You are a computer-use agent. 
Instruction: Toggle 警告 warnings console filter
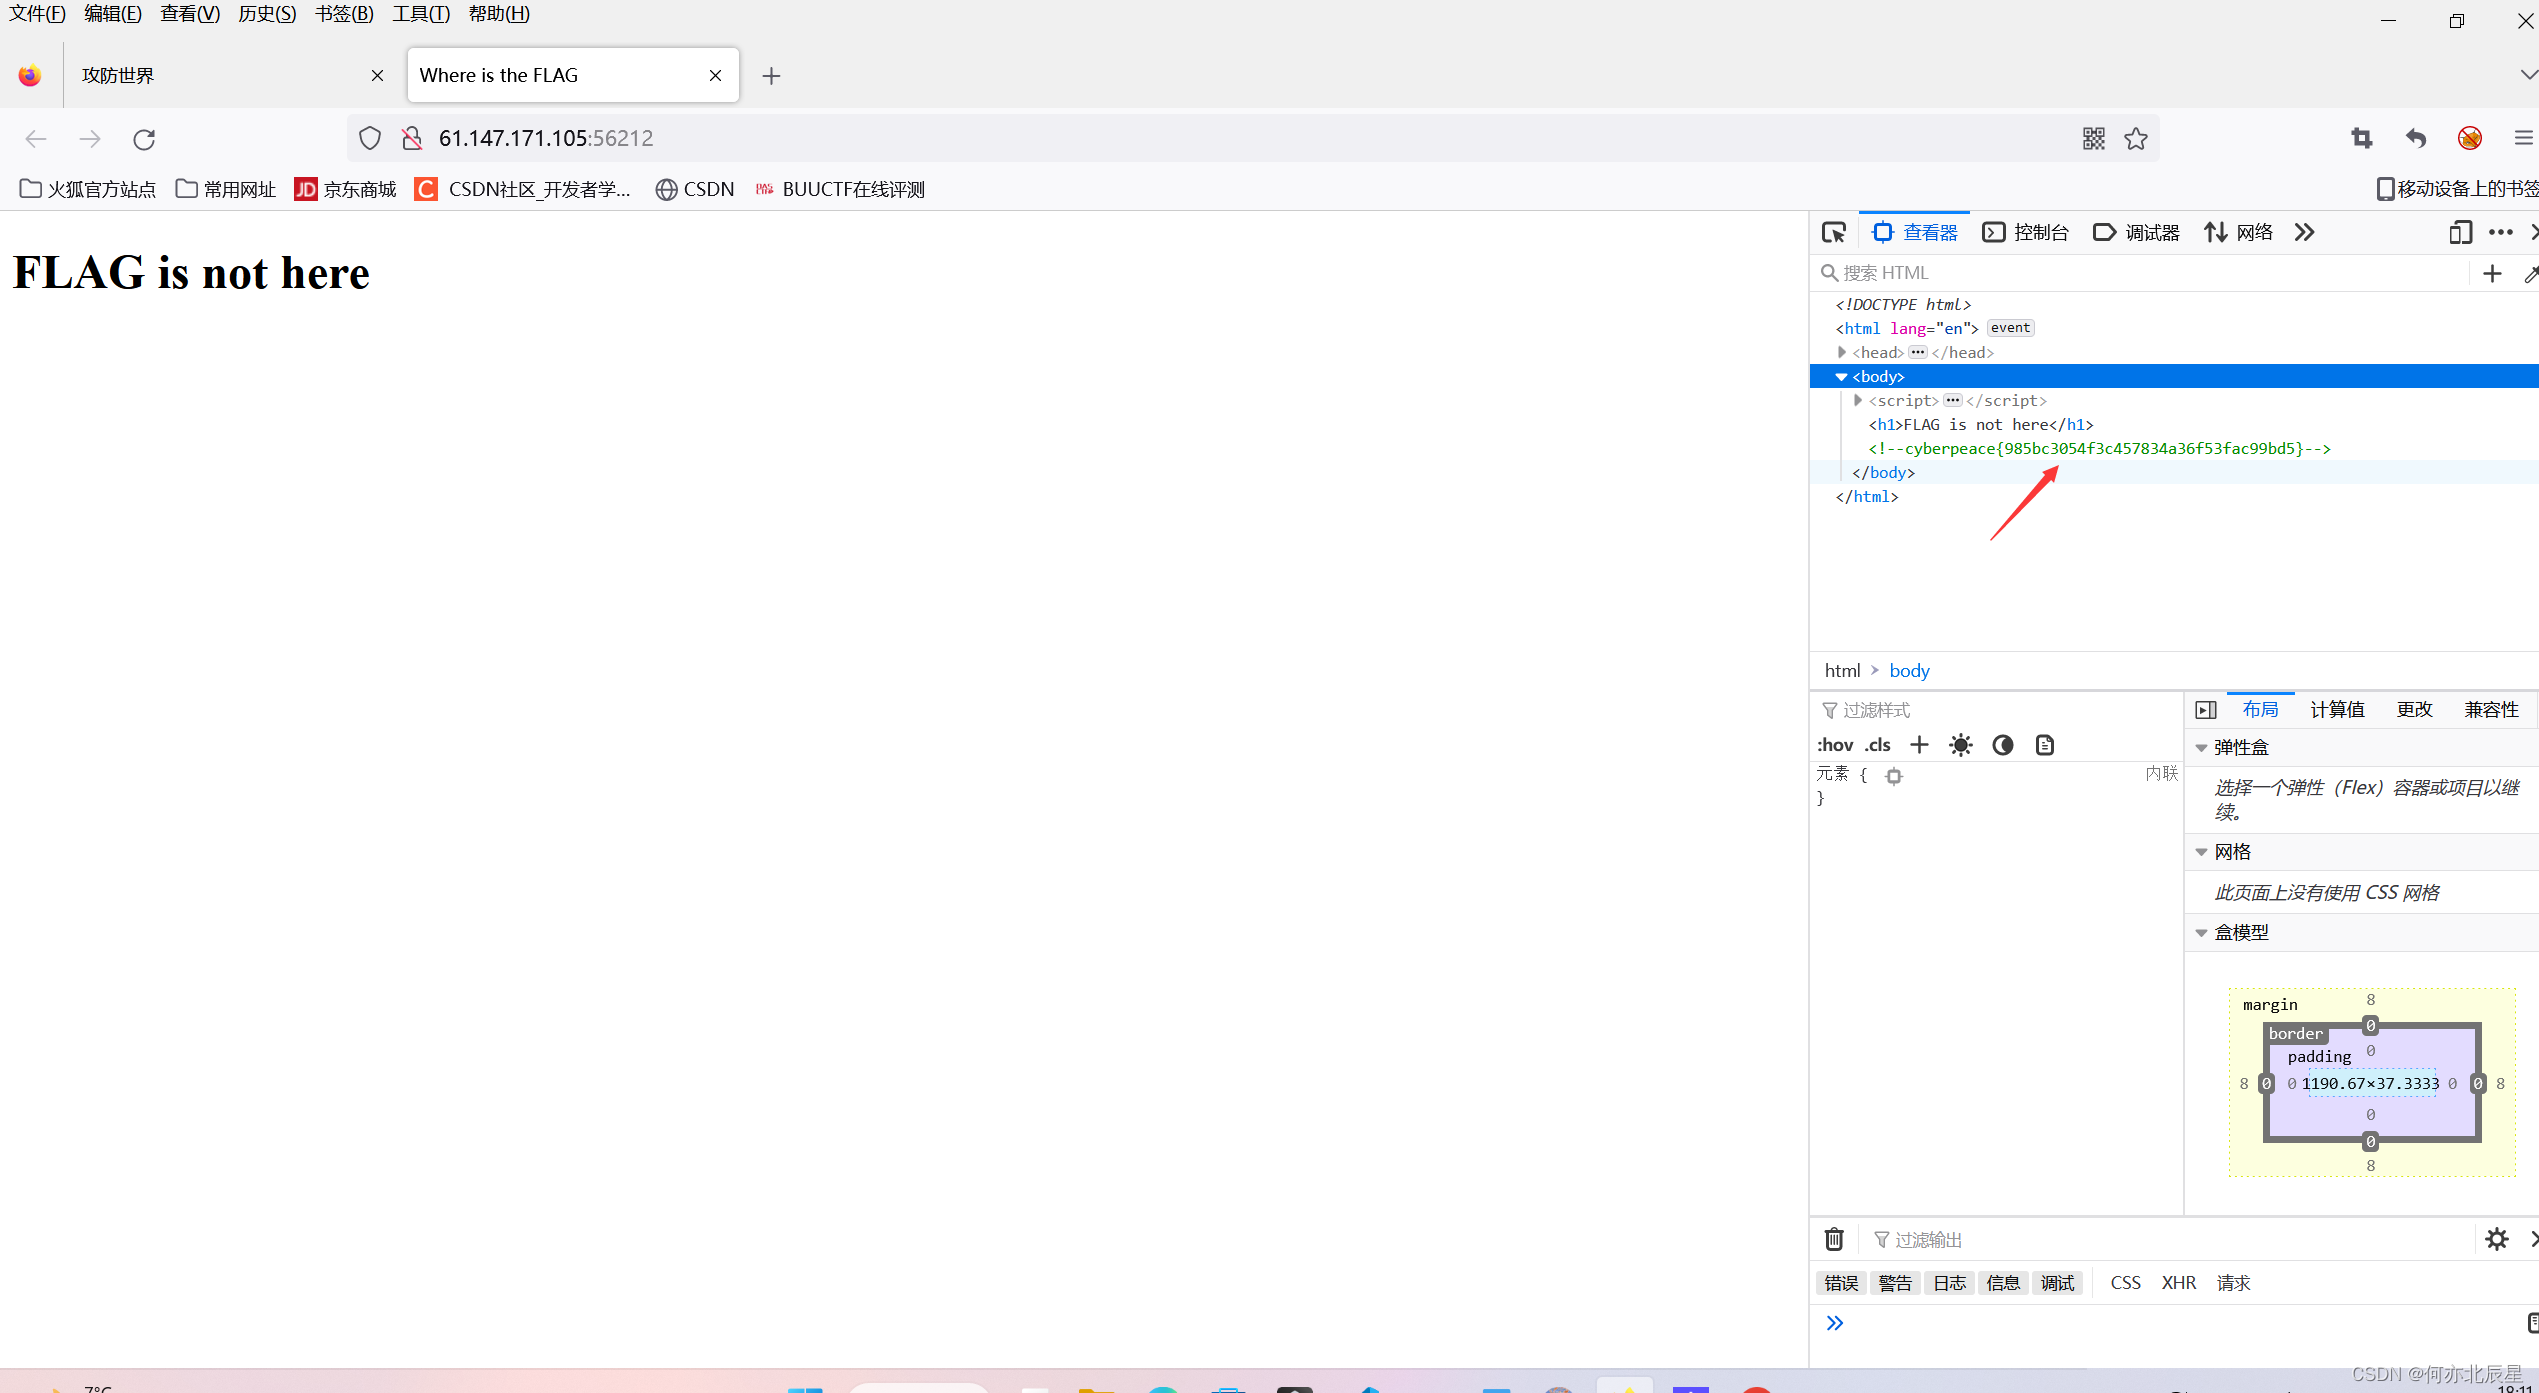coord(1895,1283)
